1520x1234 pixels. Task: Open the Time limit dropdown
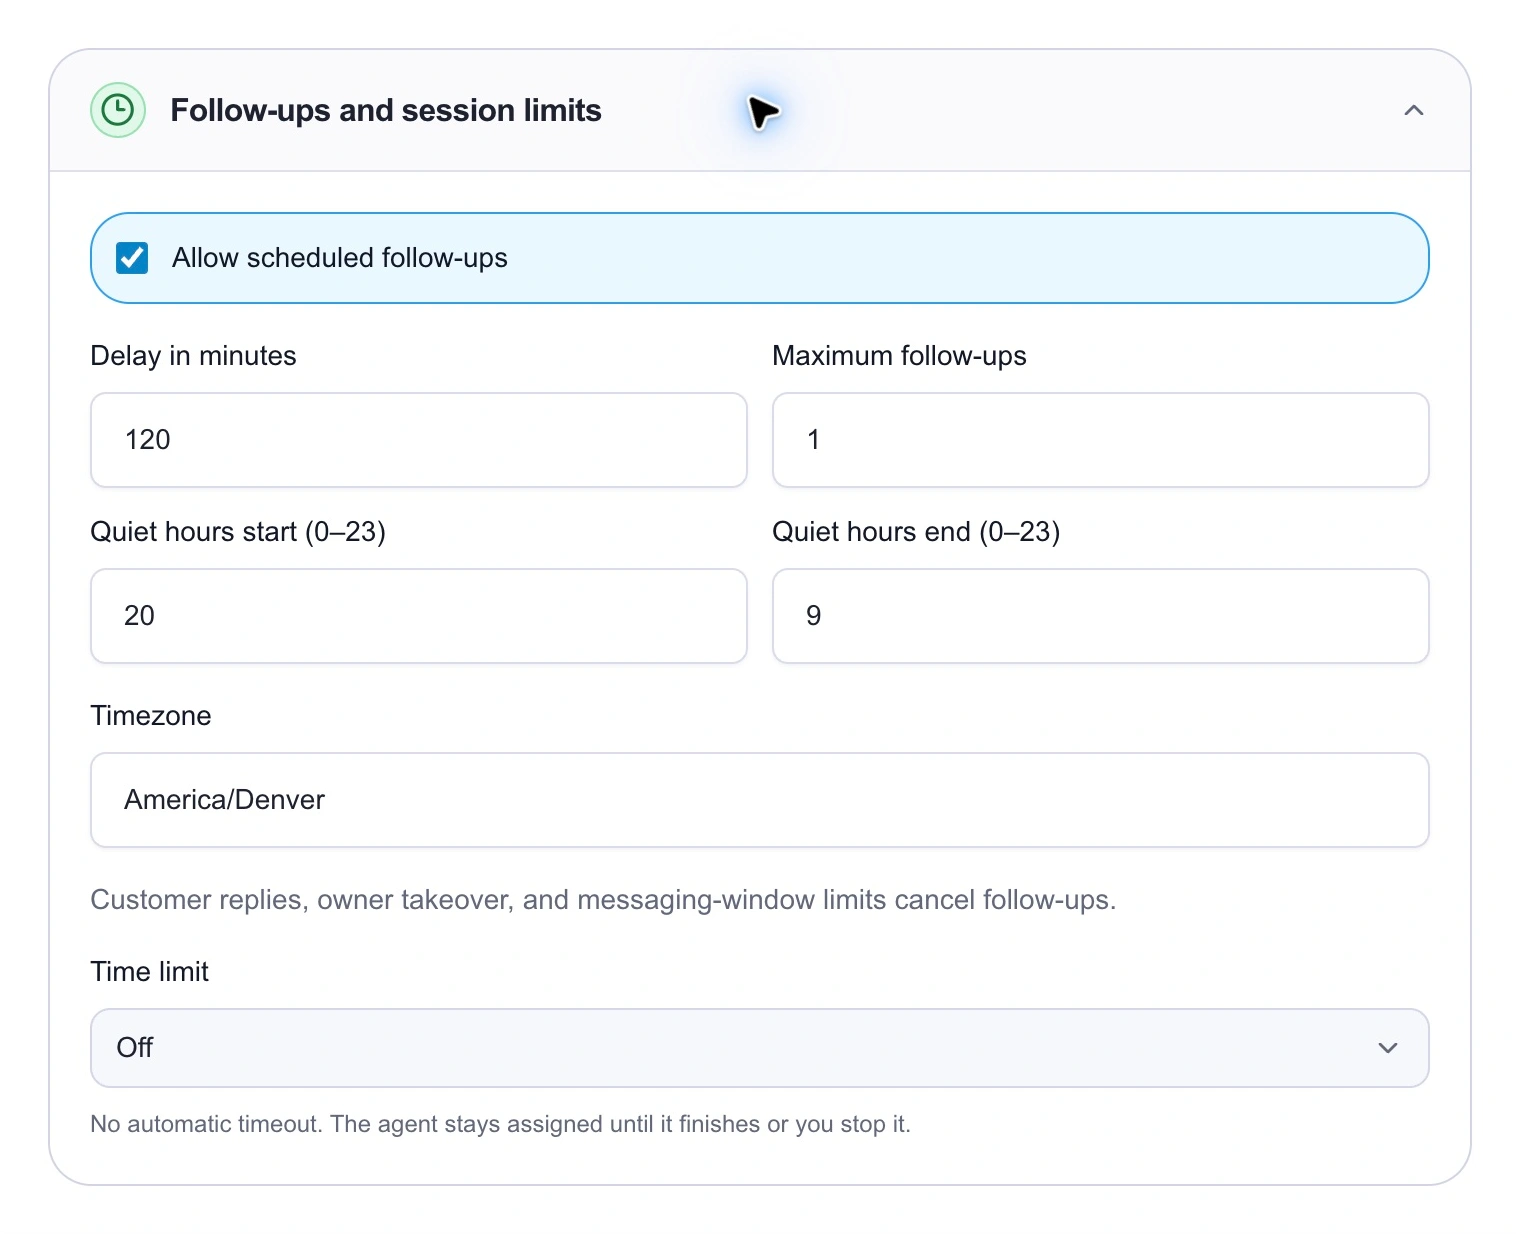(760, 1048)
